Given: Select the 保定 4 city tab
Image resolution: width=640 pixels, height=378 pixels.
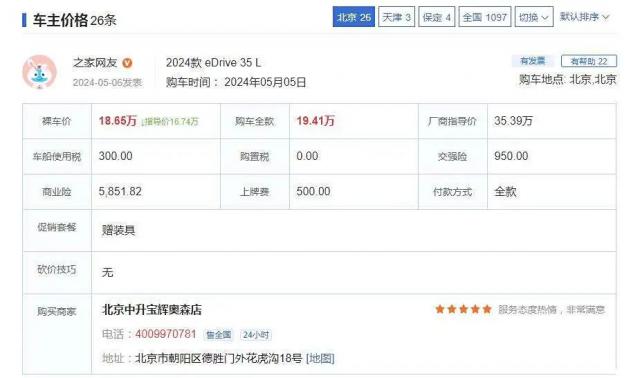Looking at the screenshot, I should [x=437, y=17].
